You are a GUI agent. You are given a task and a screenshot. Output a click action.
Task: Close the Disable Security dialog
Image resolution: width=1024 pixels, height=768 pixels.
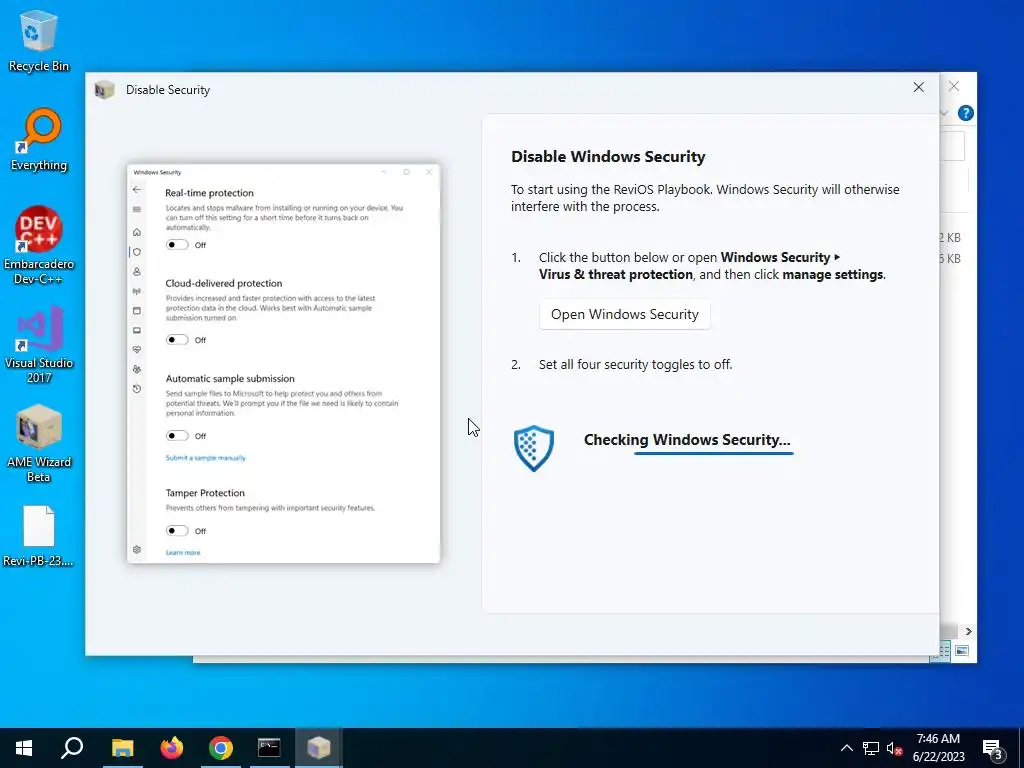918,88
